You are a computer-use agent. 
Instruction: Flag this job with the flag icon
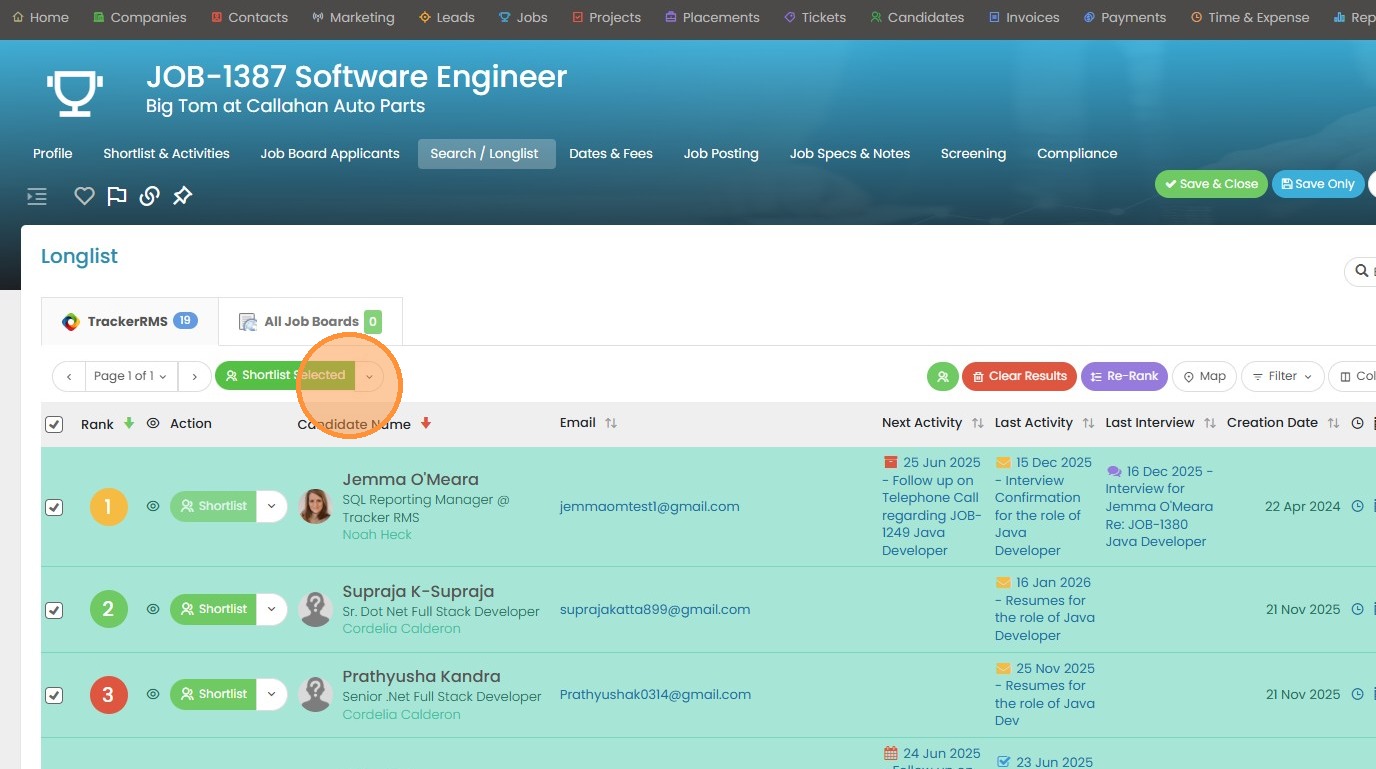(117, 196)
